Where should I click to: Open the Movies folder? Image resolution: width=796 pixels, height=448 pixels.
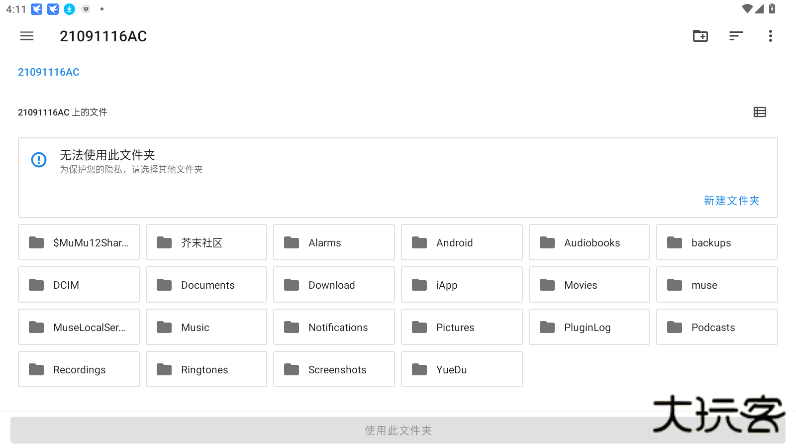[589, 284]
